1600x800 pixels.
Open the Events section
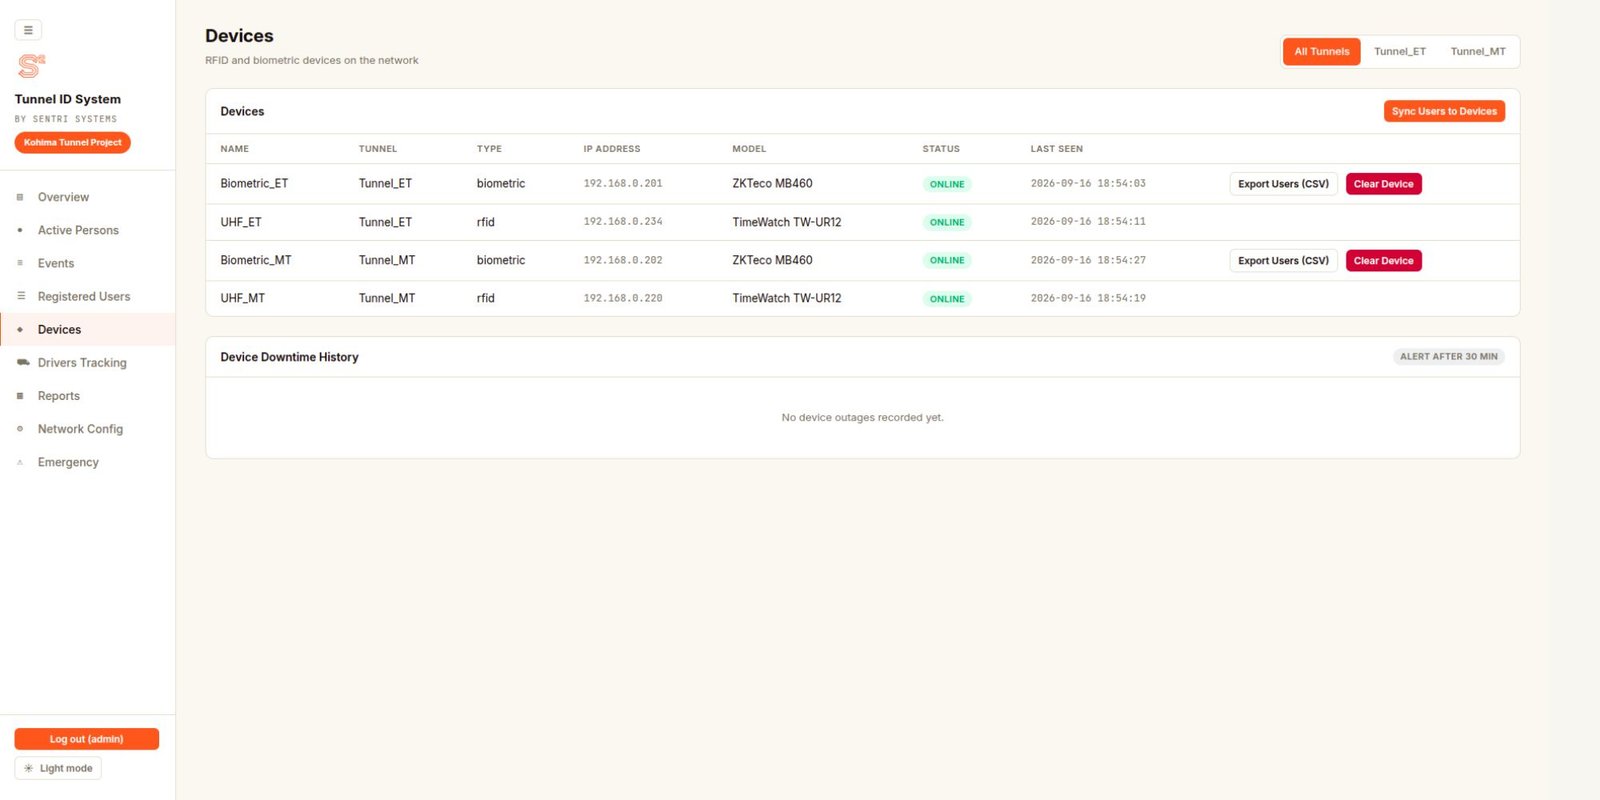(x=88, y=263)
